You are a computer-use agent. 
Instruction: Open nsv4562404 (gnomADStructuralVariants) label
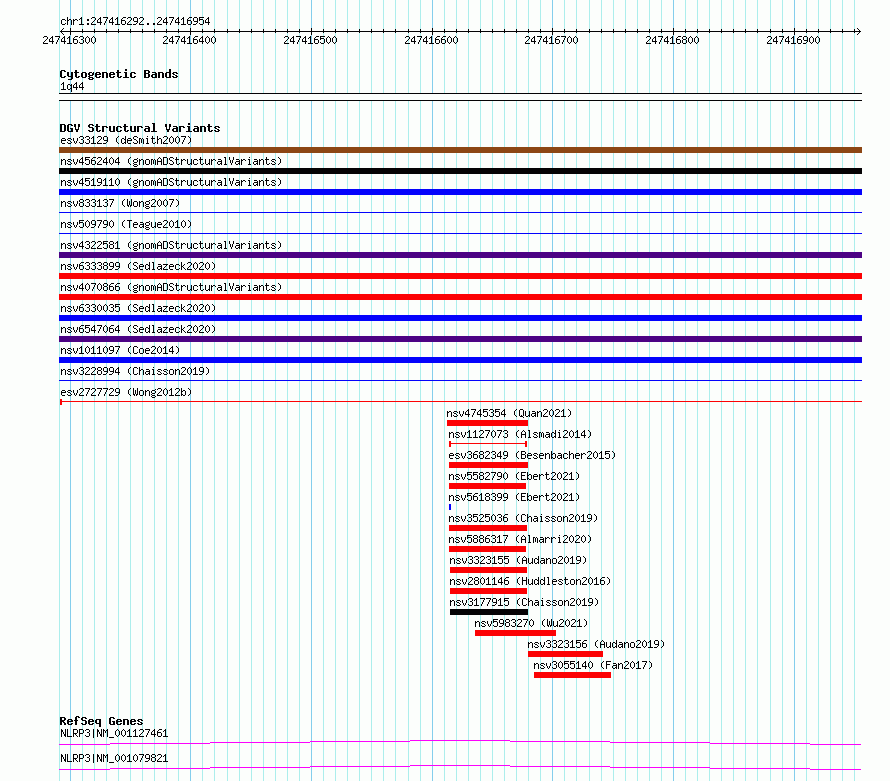[171, 161]
